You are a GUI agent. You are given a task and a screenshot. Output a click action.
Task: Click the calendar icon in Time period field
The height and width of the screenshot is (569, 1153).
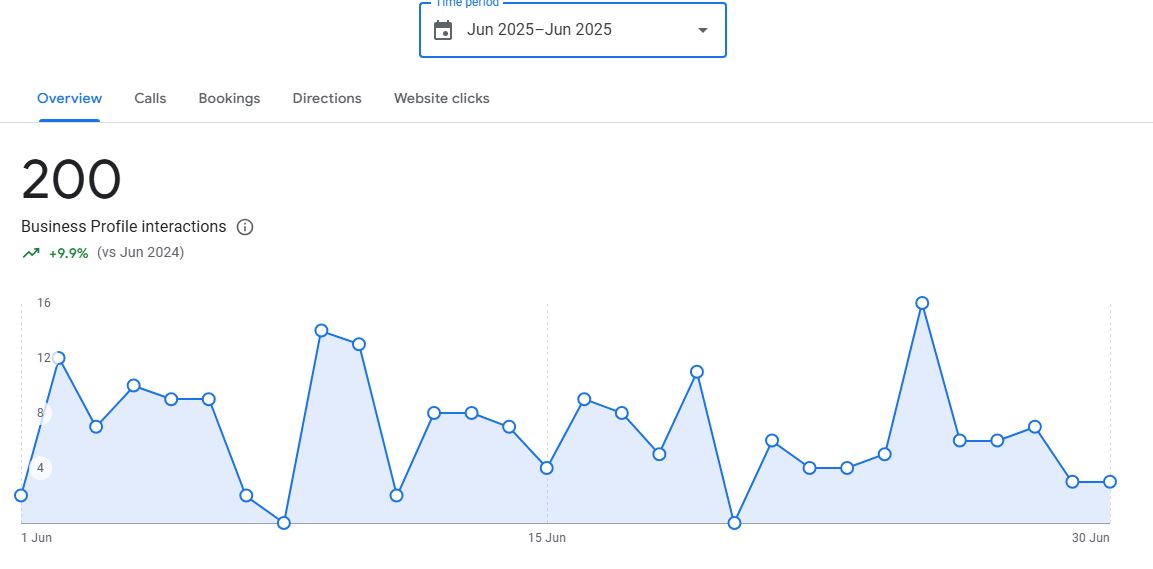click(x=443, y=30)
